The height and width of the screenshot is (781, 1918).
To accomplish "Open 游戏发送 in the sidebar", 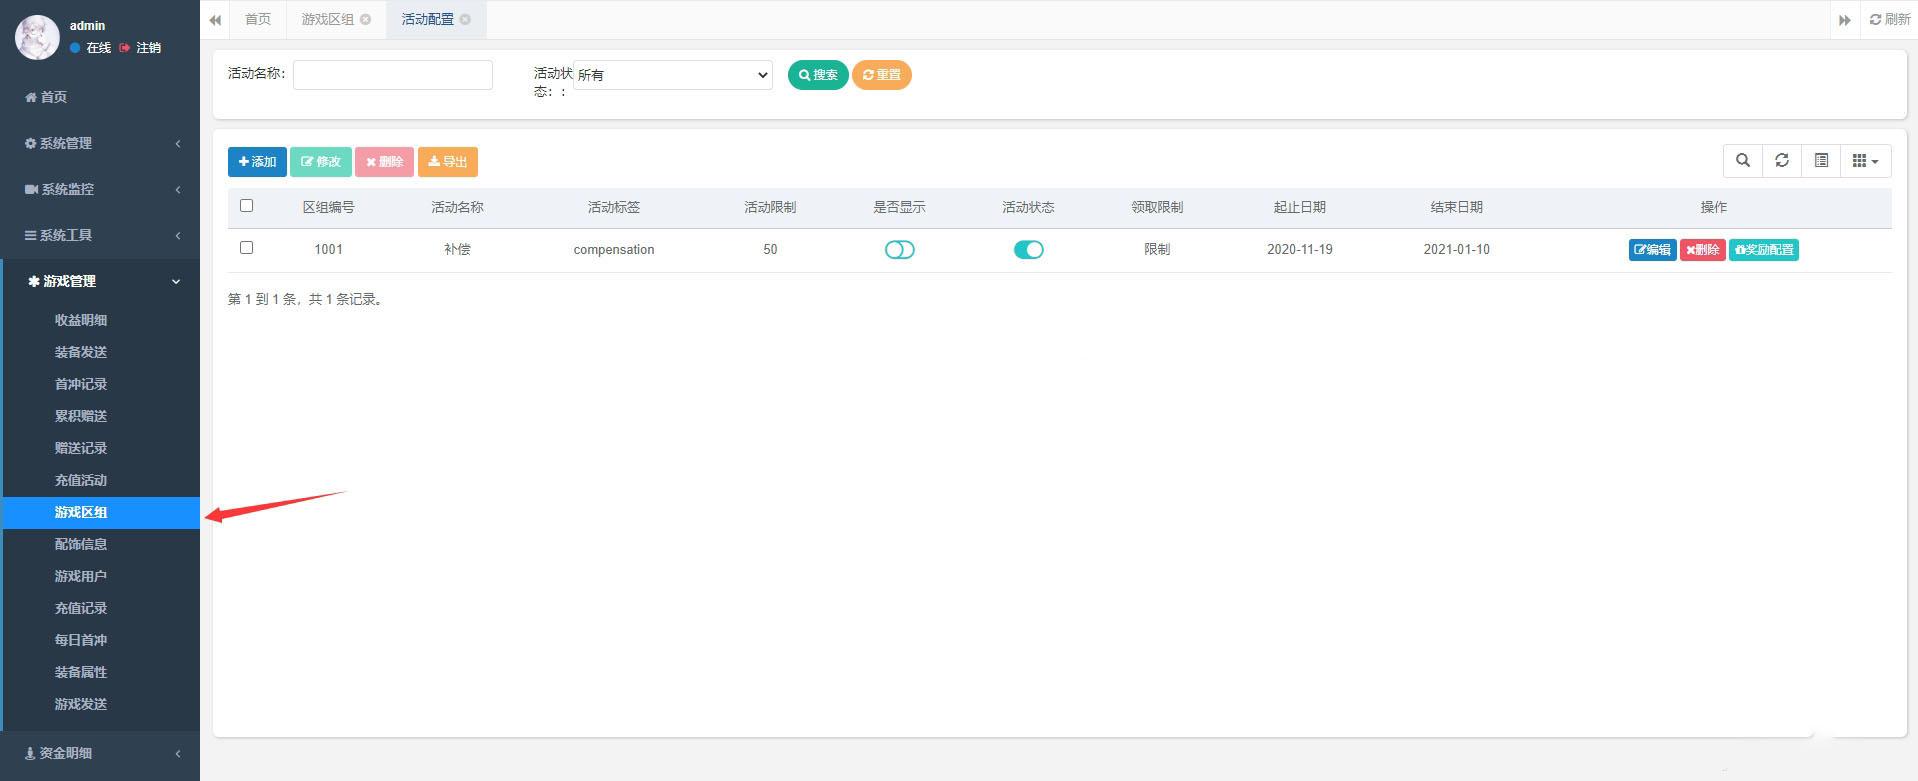I will tap(81, 704).
